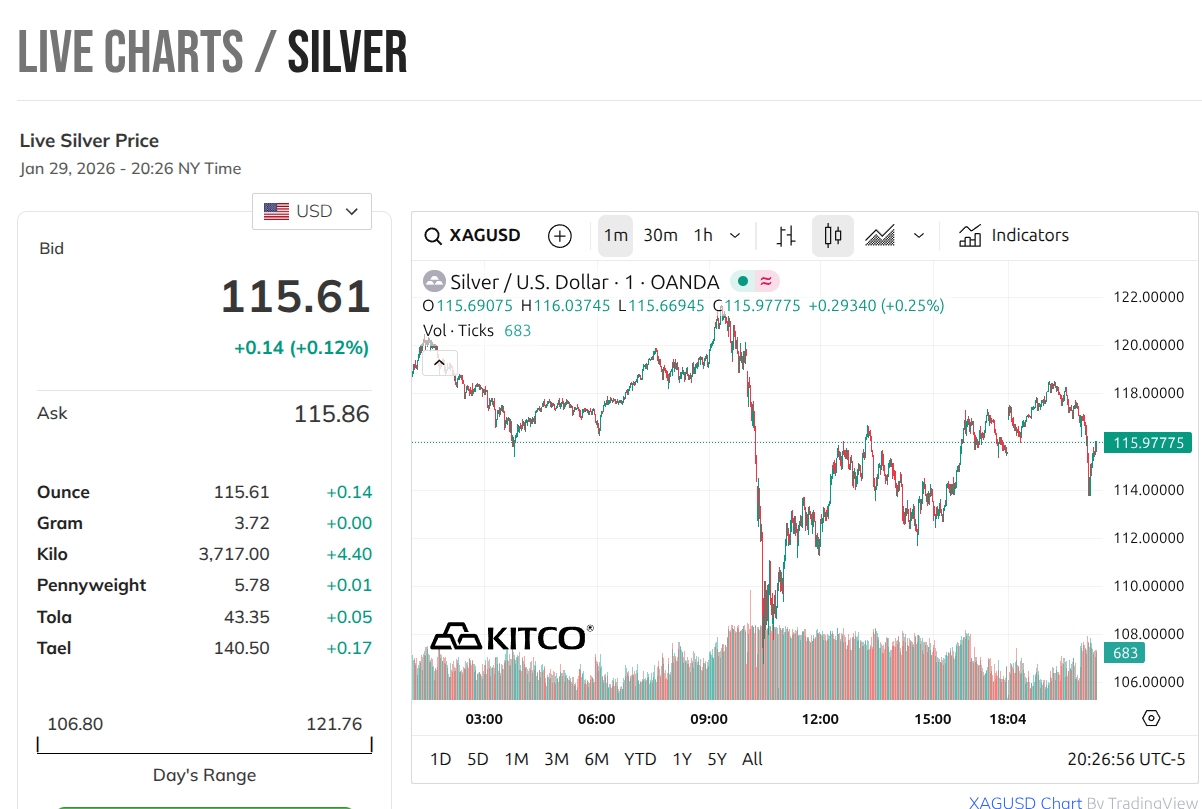Click the Kitco logo on chart

pyautogui.click(x=511, y=636)
